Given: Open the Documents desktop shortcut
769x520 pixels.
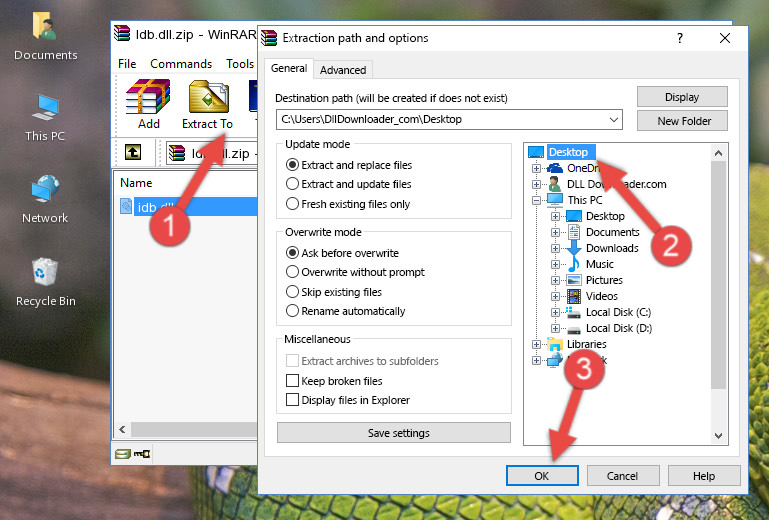Looking at the screenshot, I should [45, 37].
